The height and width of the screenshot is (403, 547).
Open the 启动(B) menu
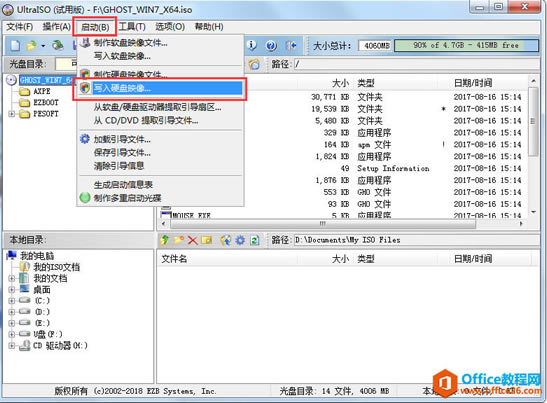pos(95,27)
